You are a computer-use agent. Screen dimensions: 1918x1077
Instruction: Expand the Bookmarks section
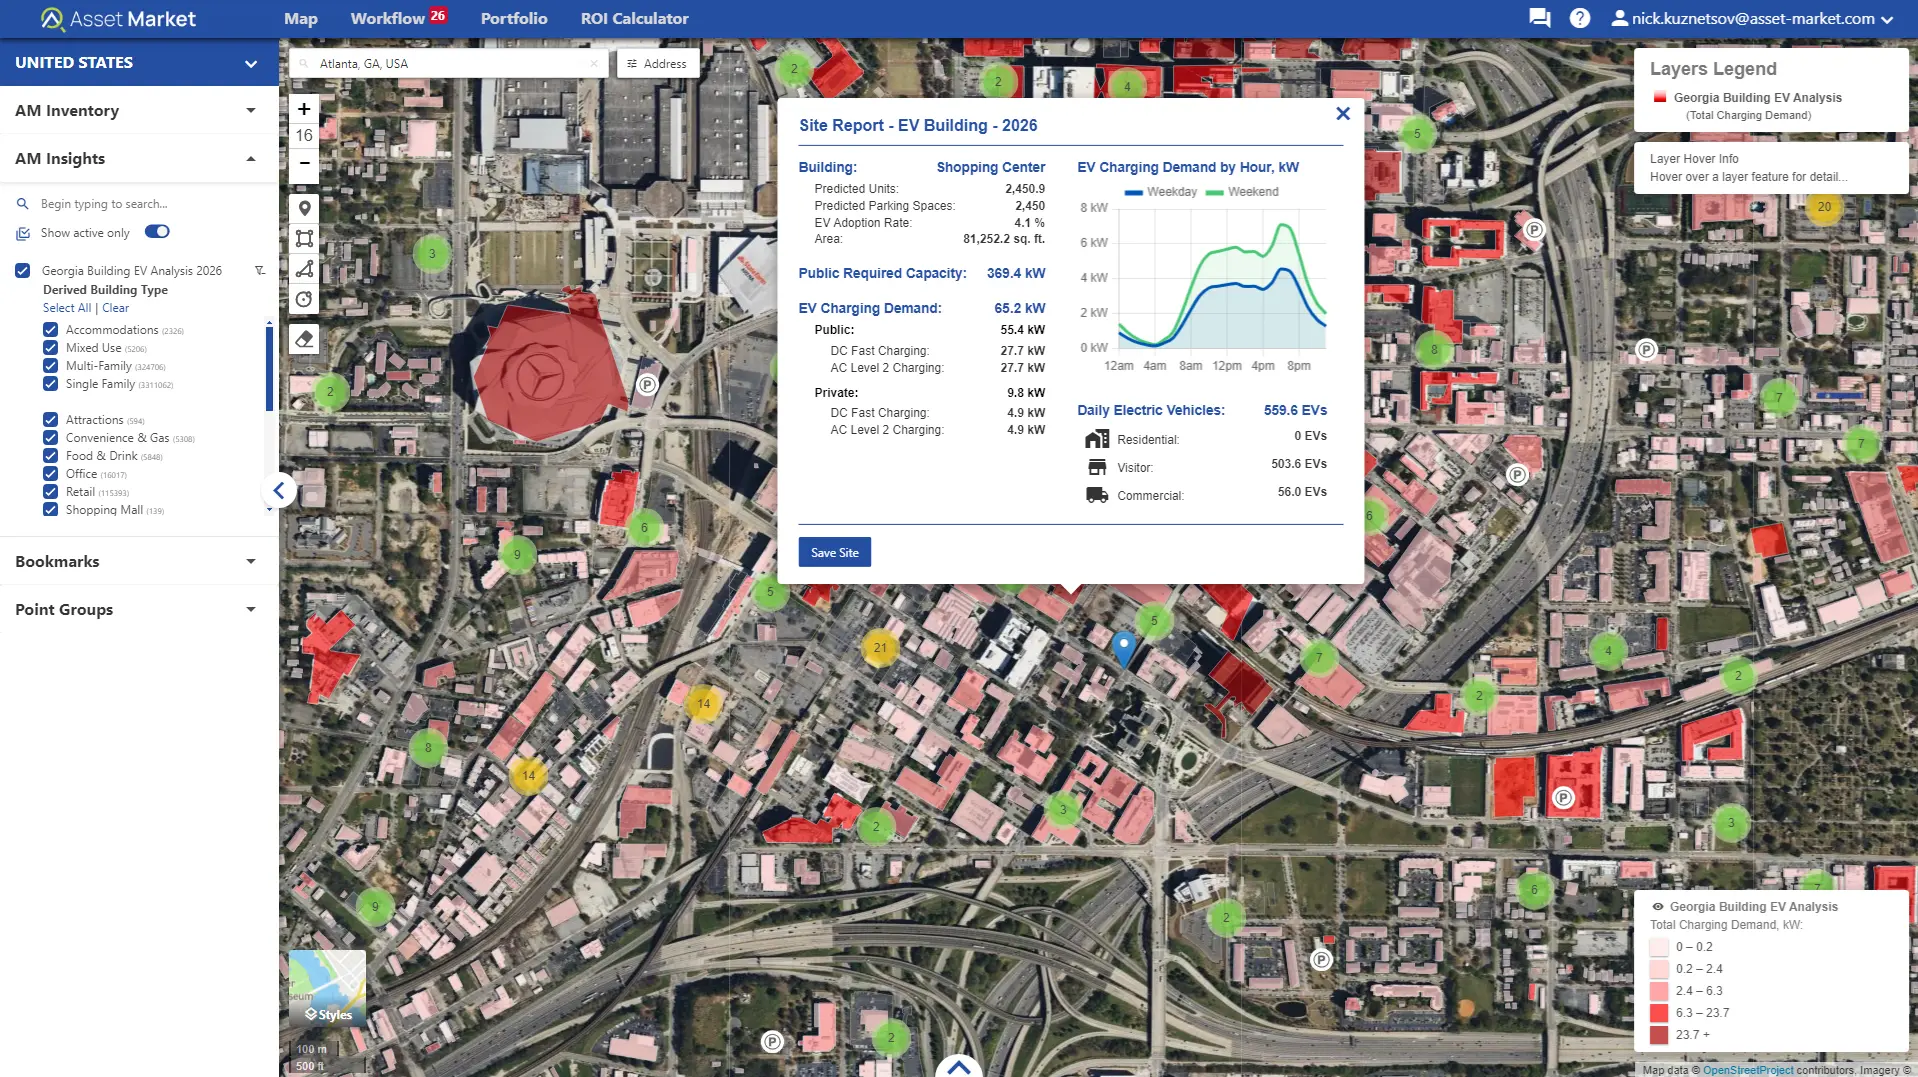click(139, 562)
